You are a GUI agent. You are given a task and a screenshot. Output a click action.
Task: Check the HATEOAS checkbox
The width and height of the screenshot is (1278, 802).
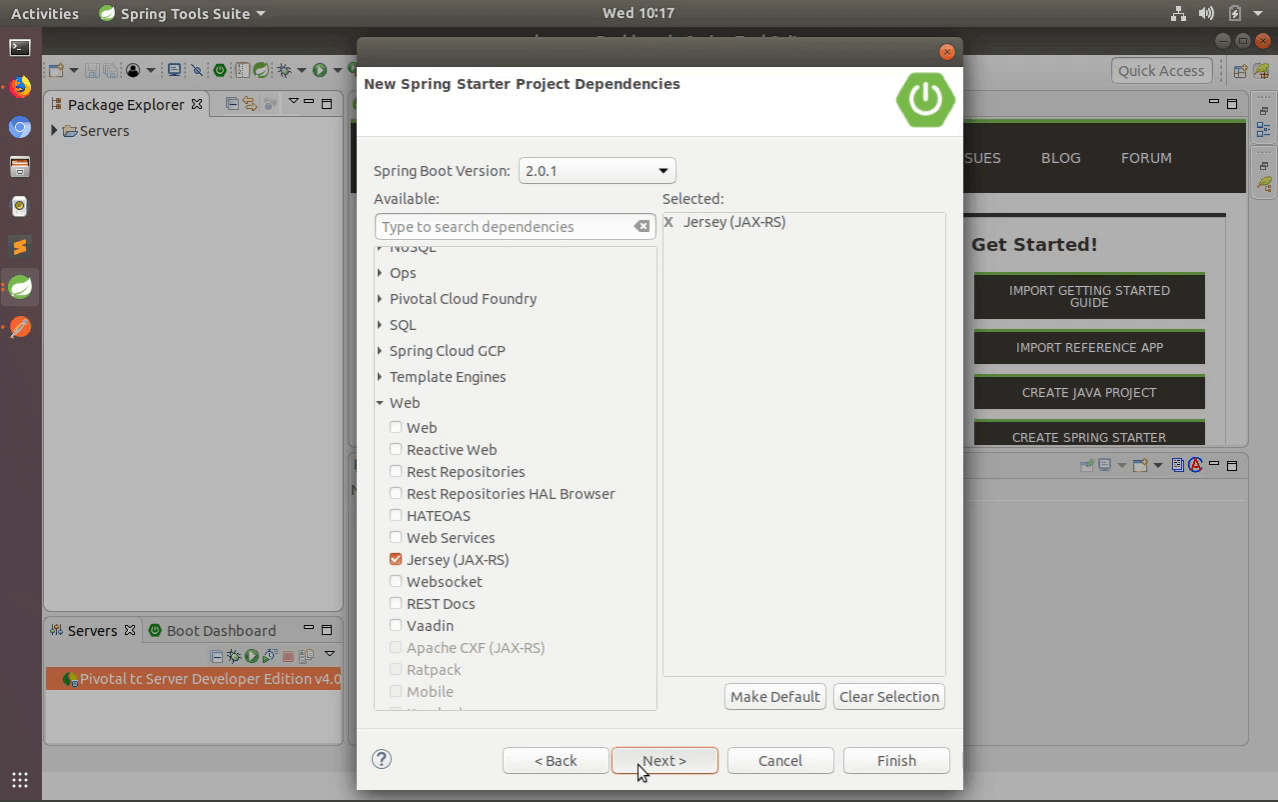pyautogui.click(x=396, y=515)
